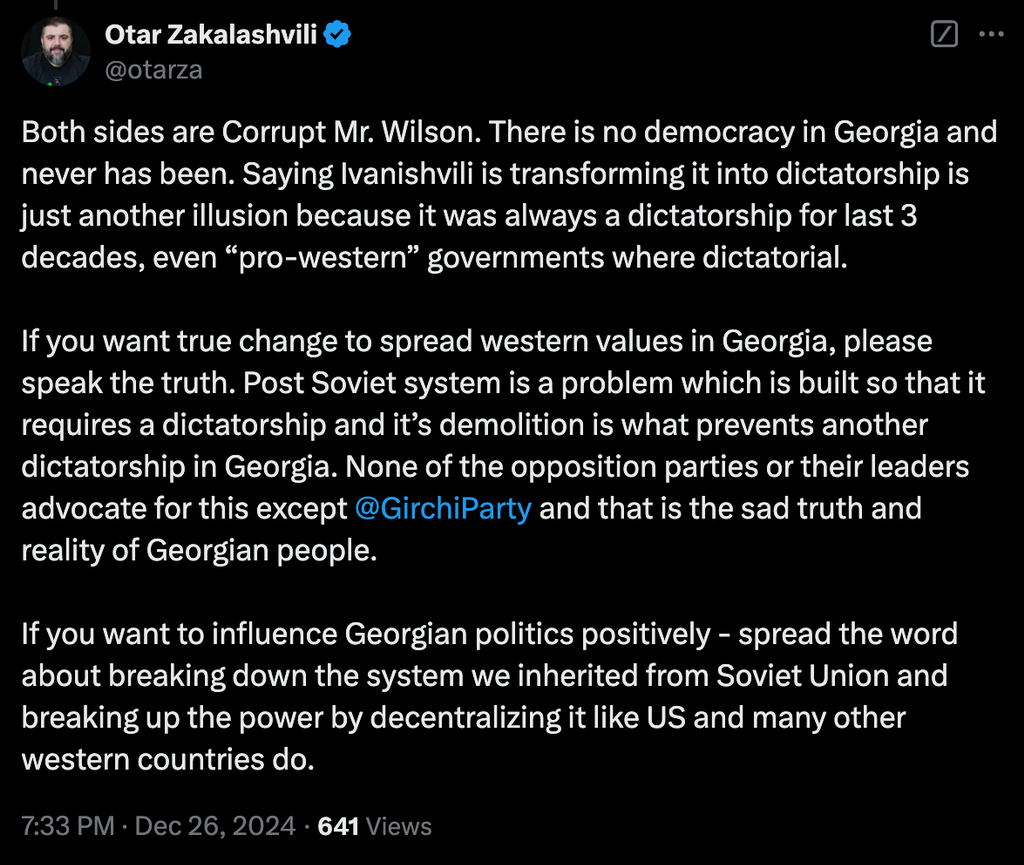This screenshot has height=865, width=1024.
Task: View the 641 view count number
Action: (x=338, y=827)
